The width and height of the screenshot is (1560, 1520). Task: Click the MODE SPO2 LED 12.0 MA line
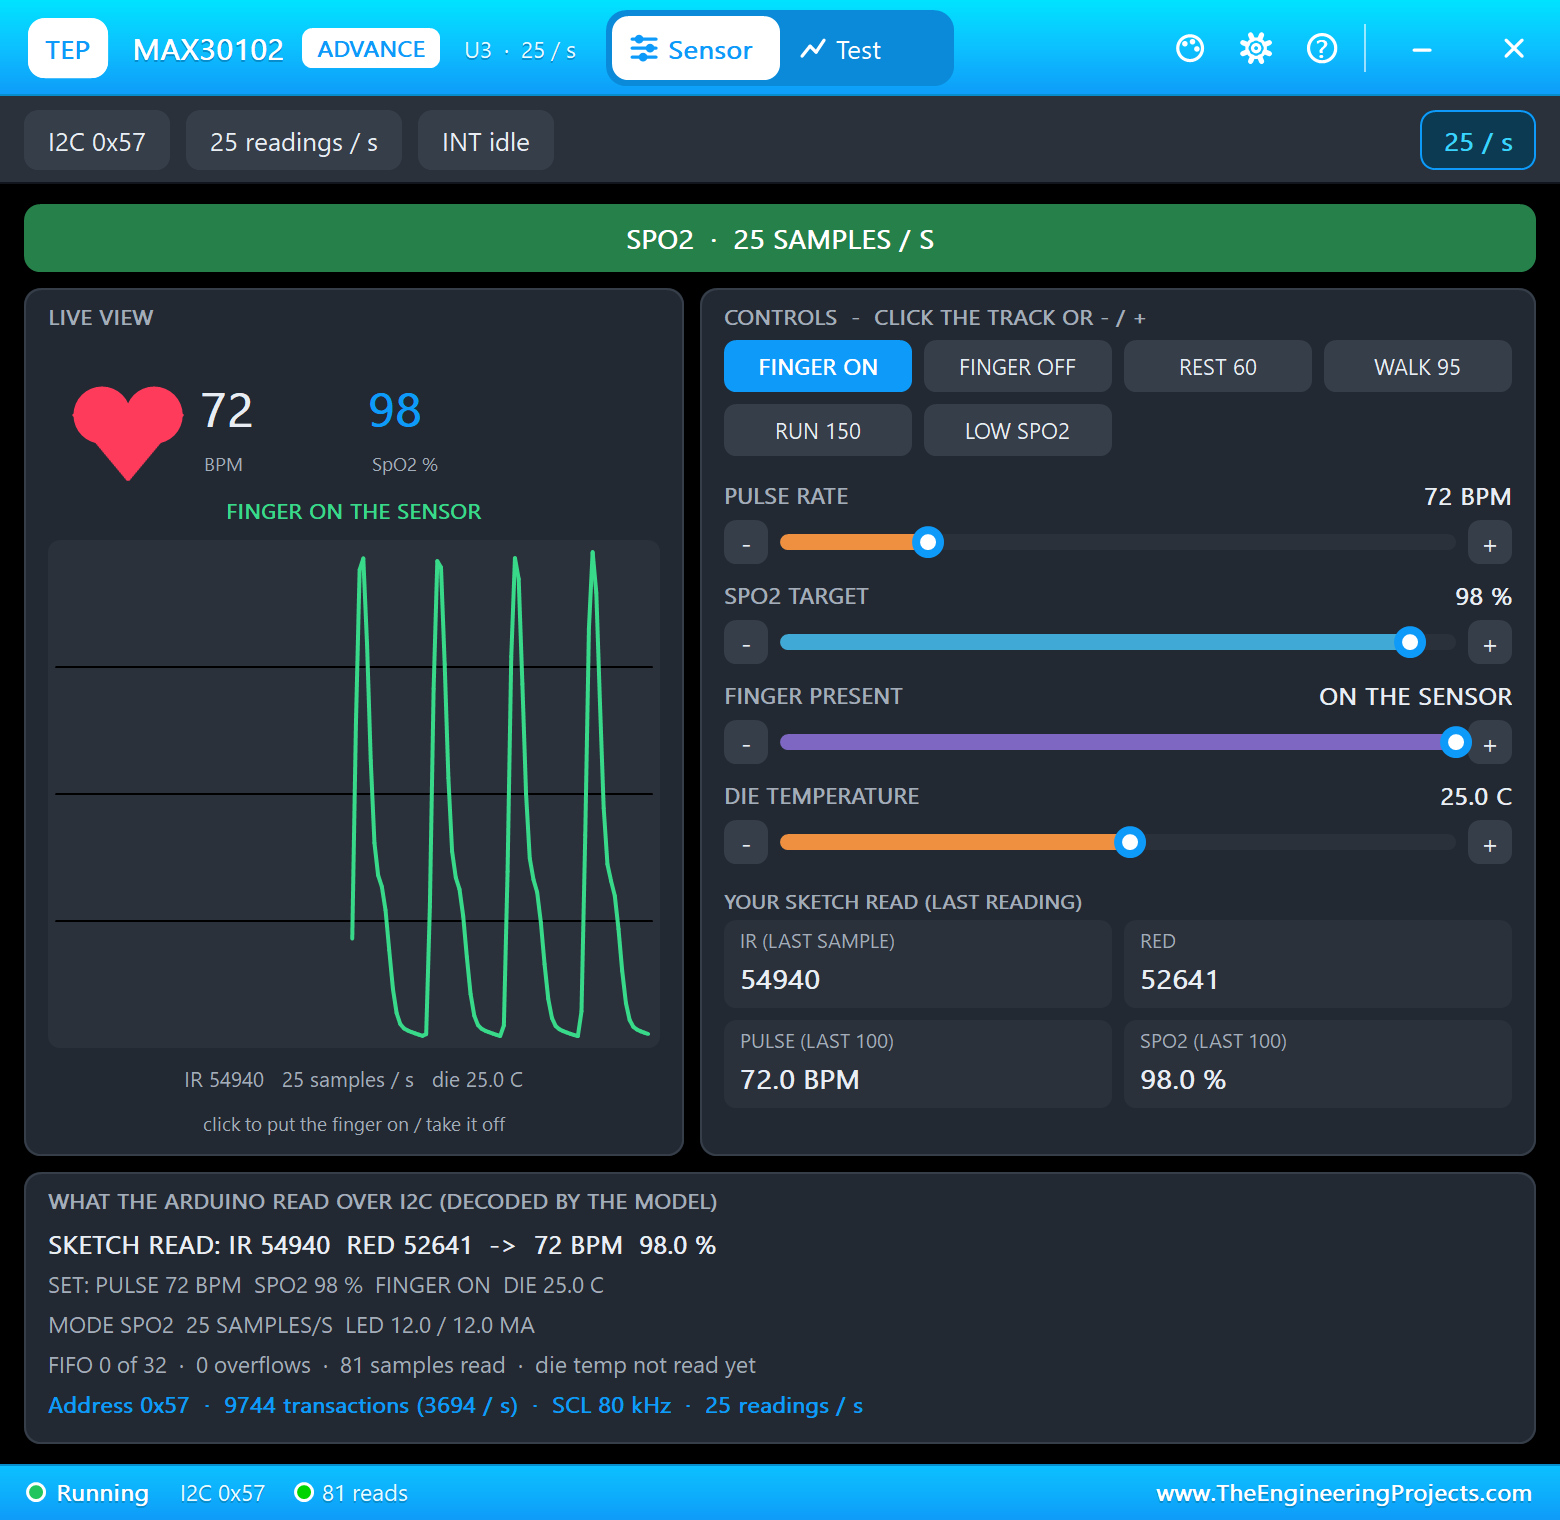point(292,1325)
